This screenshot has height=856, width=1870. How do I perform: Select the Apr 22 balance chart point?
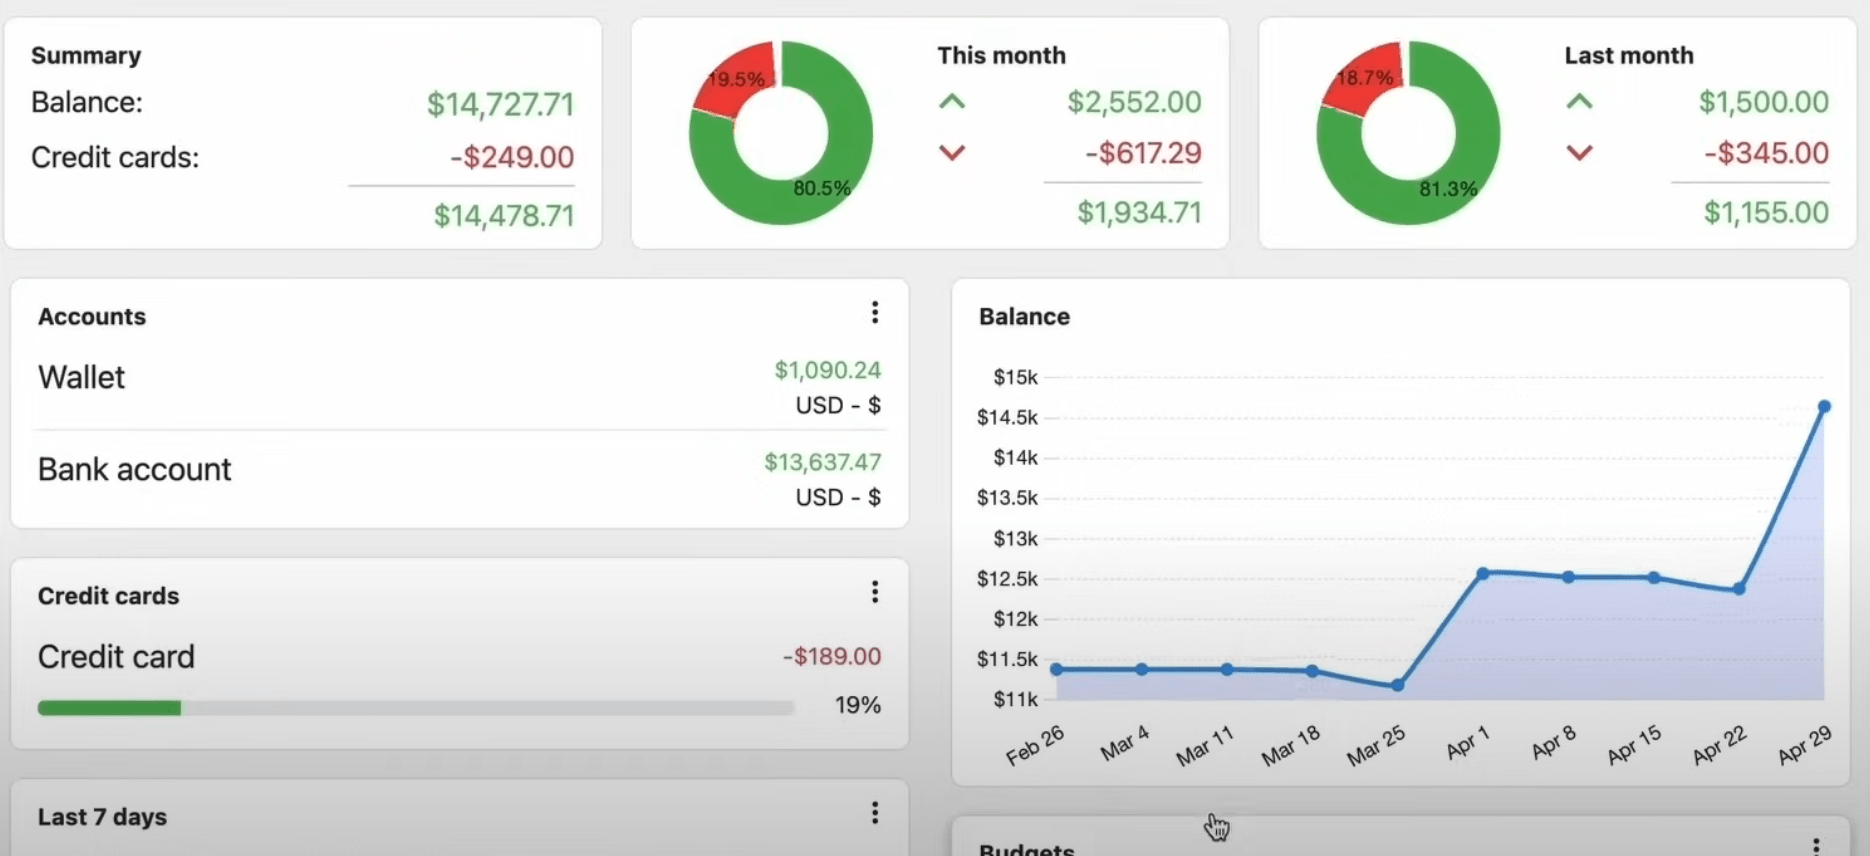1739,589
